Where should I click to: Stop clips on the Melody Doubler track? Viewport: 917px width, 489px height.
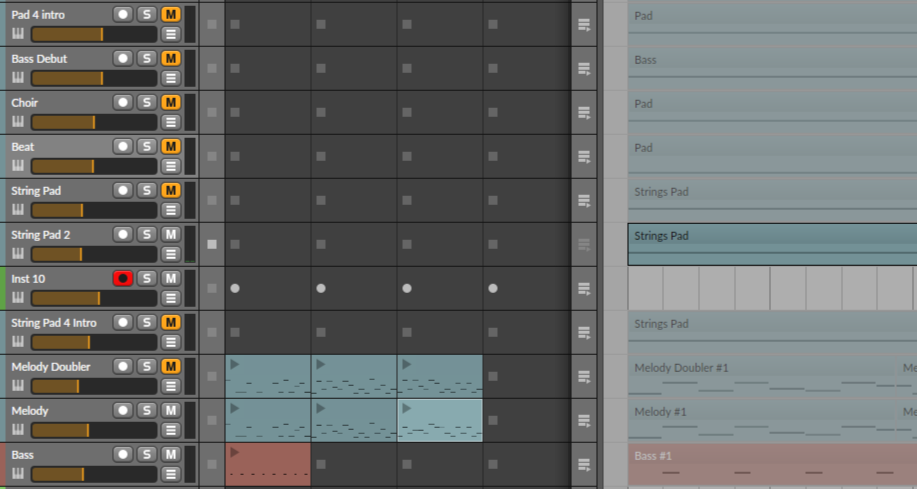click(x=212, y=376)
